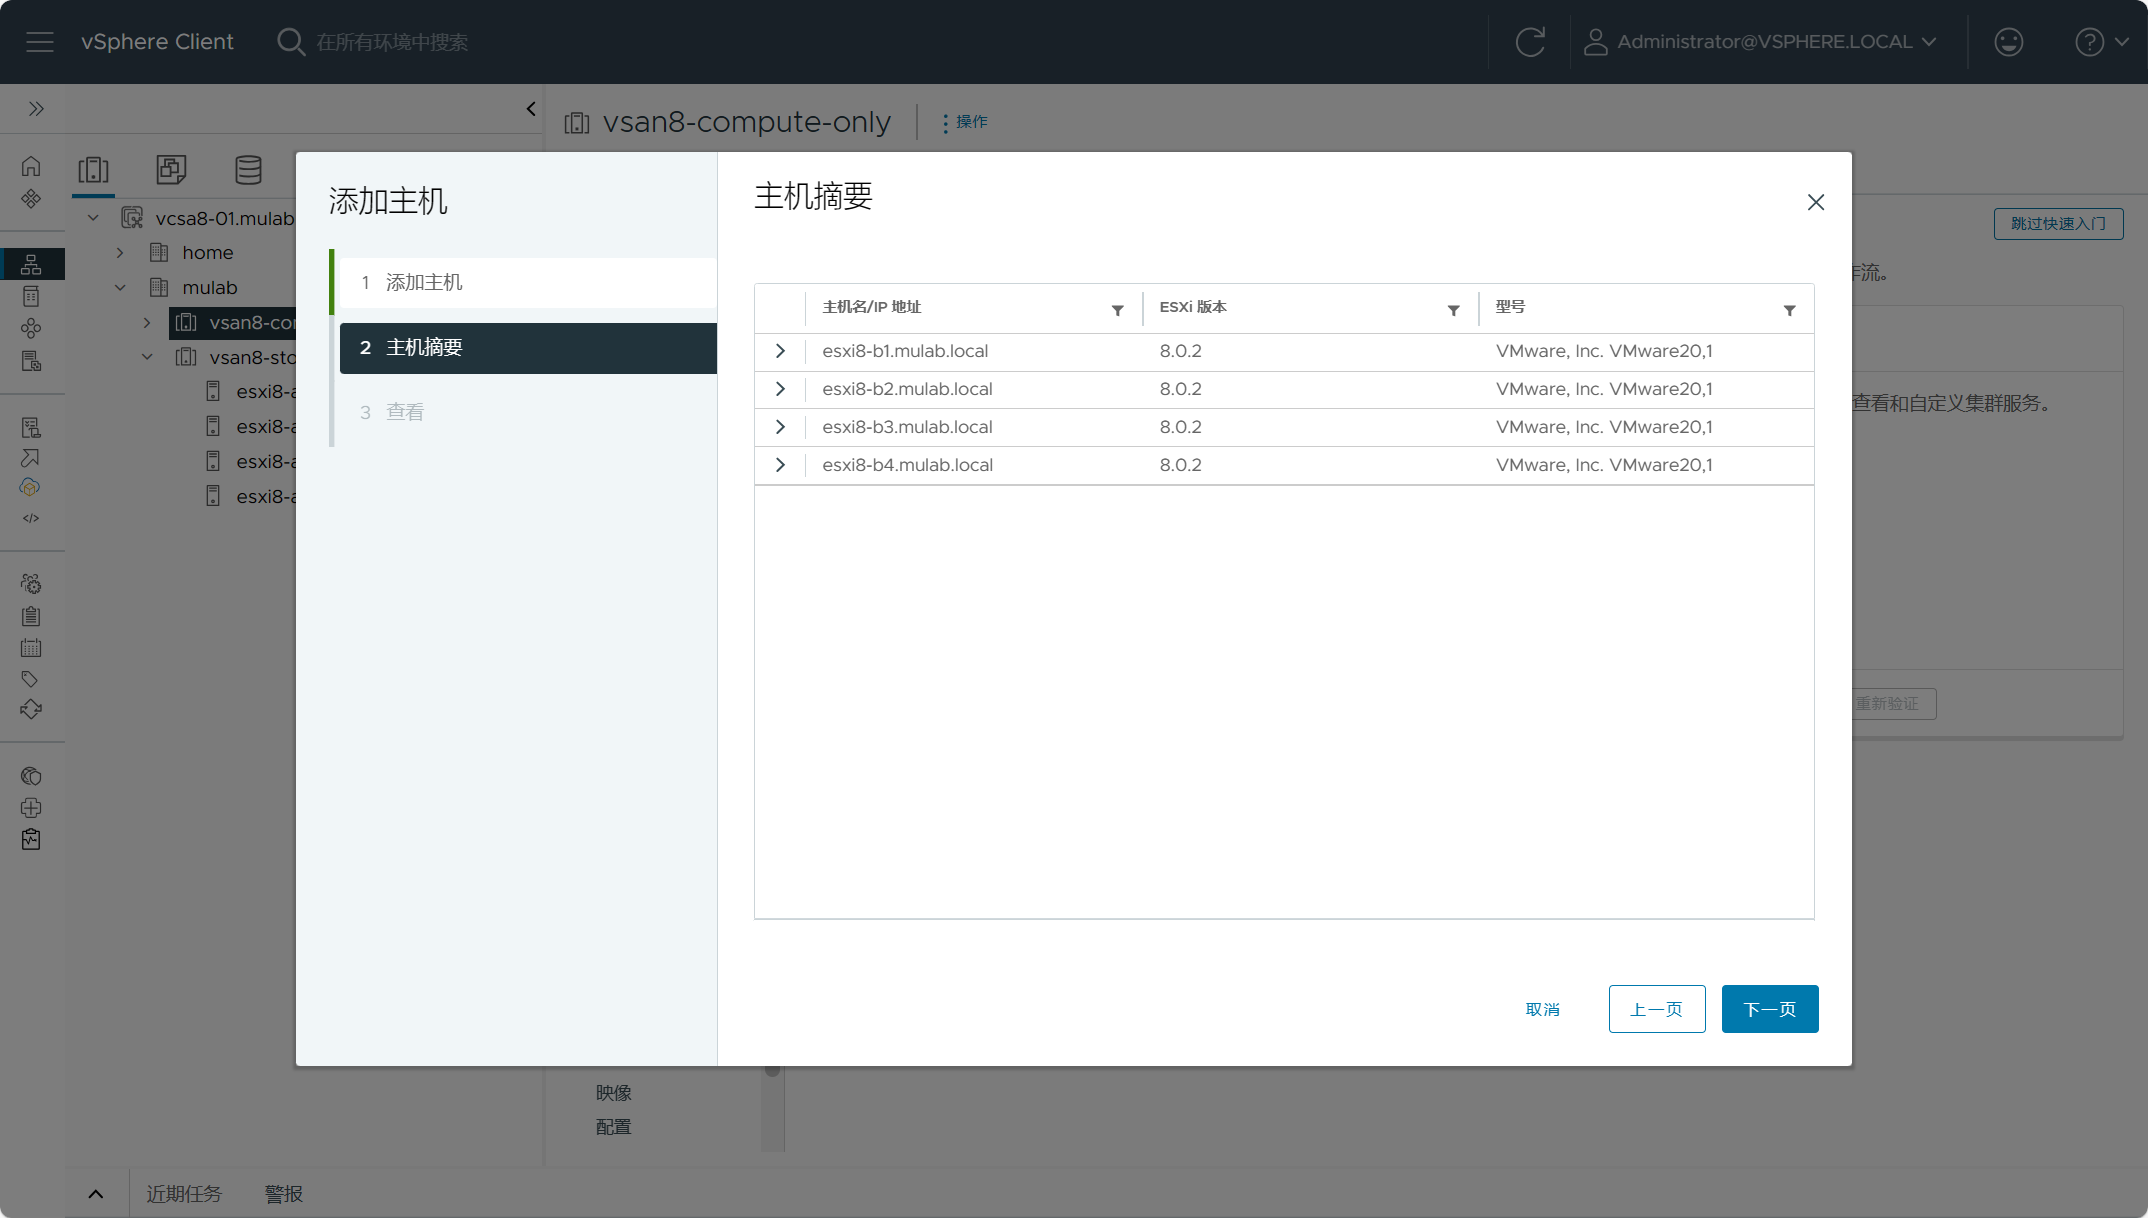Expand row esxi8-b3.mulab.local details

click(x=780, y=428)
